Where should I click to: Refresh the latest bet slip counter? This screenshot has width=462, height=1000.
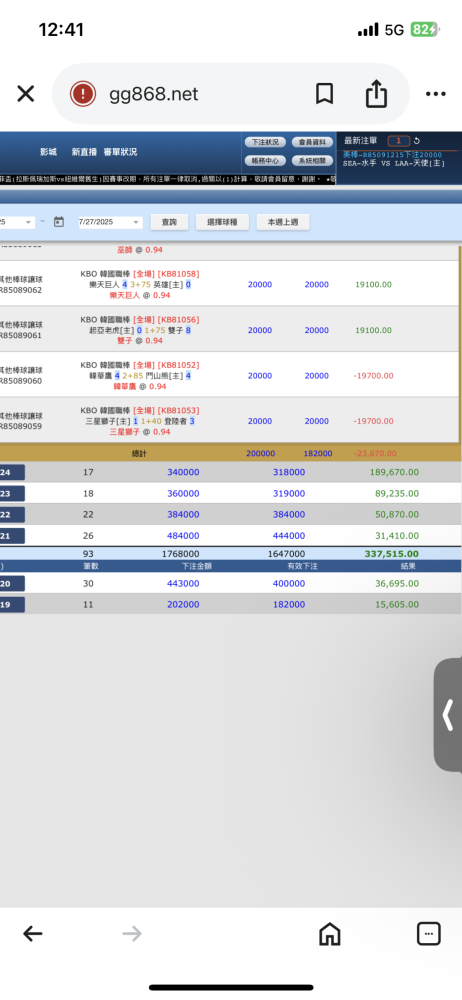417,141
